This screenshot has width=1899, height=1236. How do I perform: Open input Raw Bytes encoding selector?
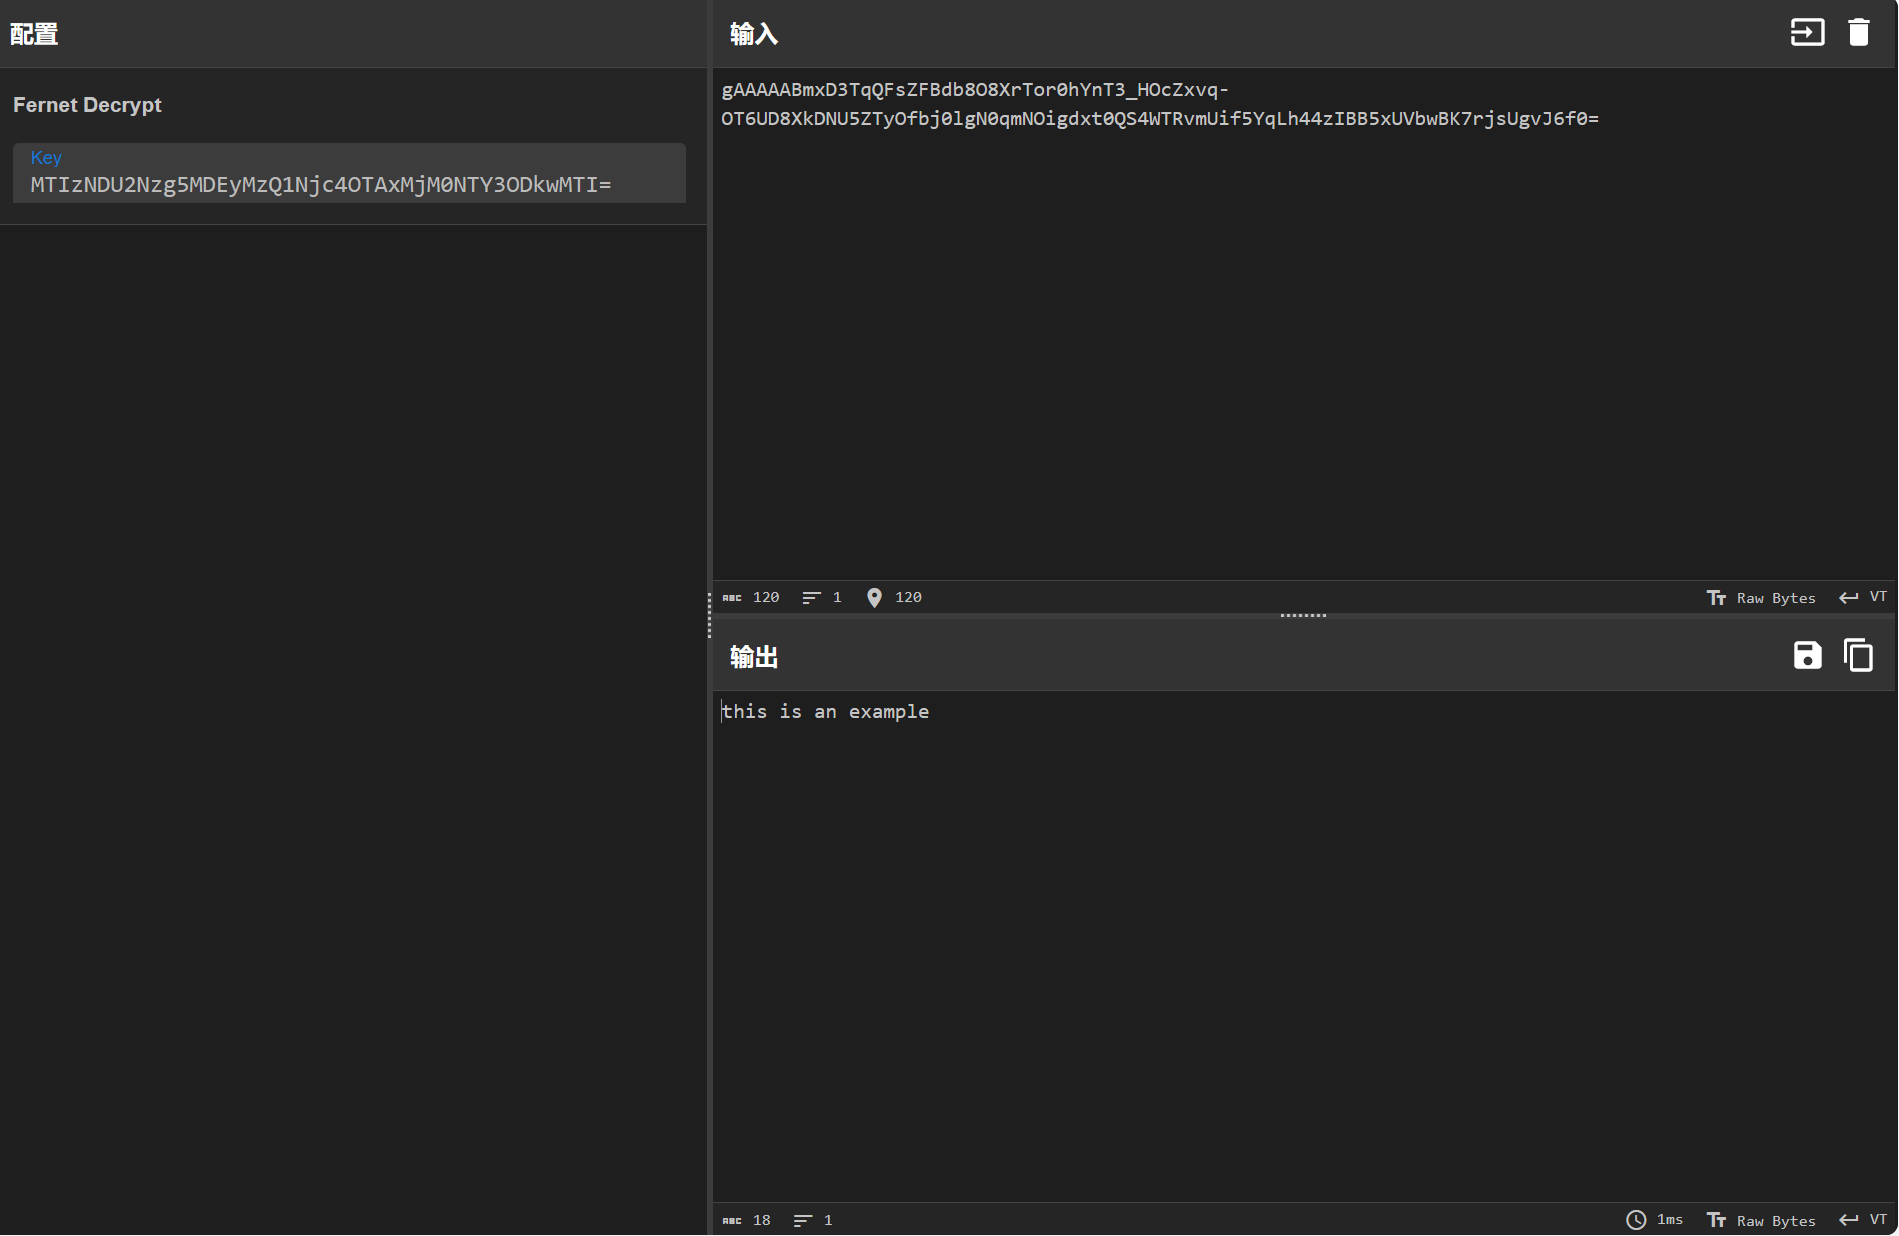coord(1761,598)
